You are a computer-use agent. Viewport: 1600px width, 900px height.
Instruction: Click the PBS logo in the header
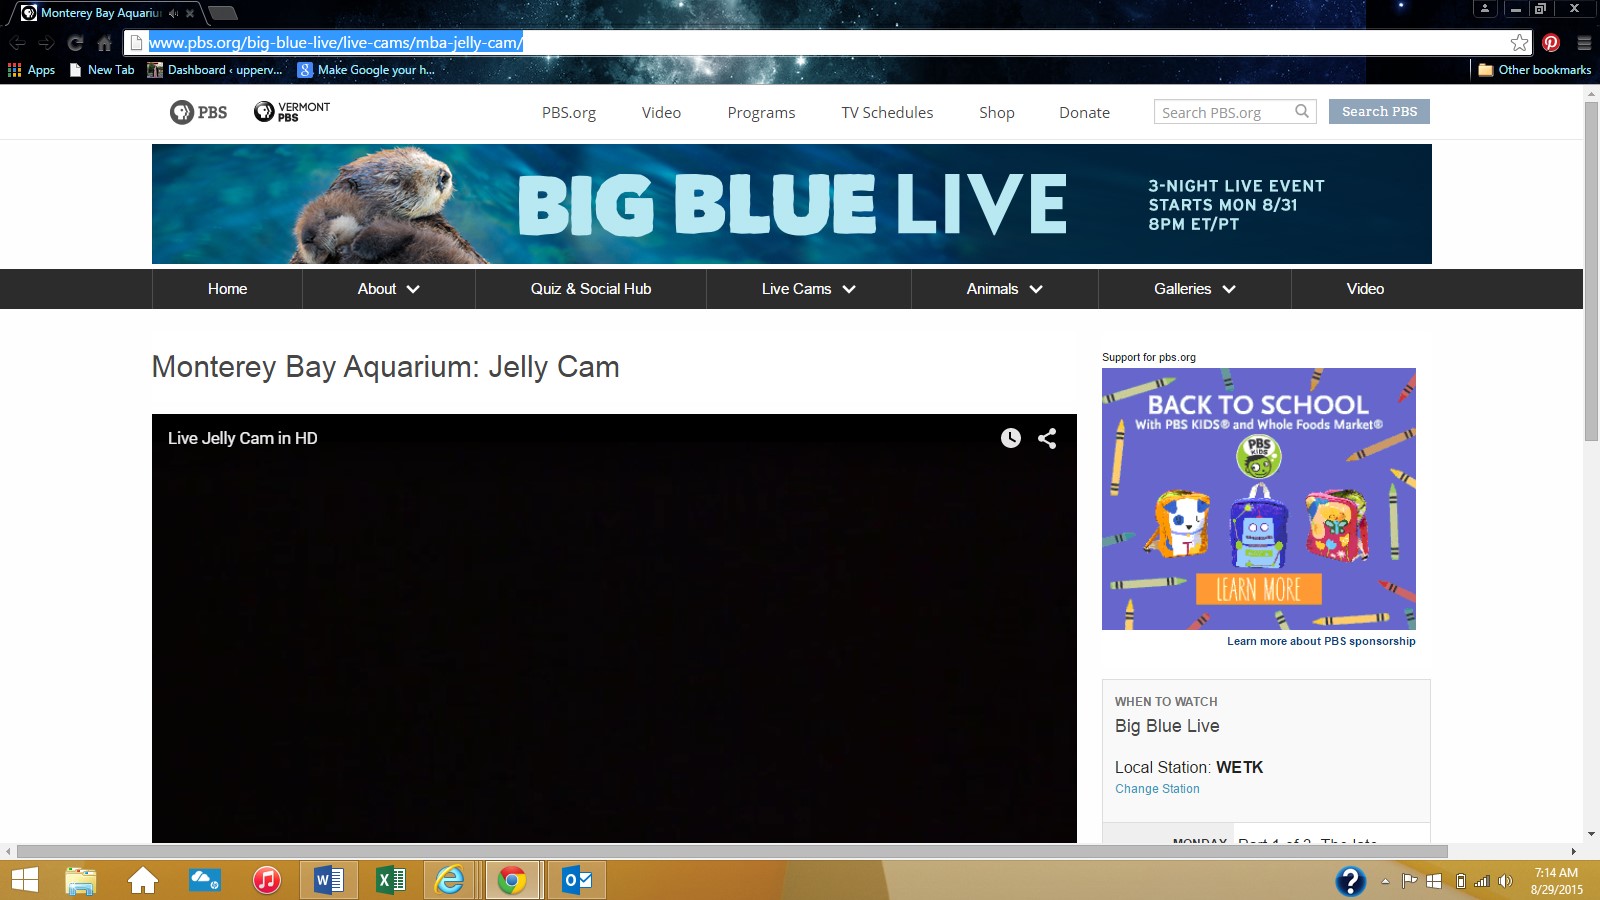(199, 112)
